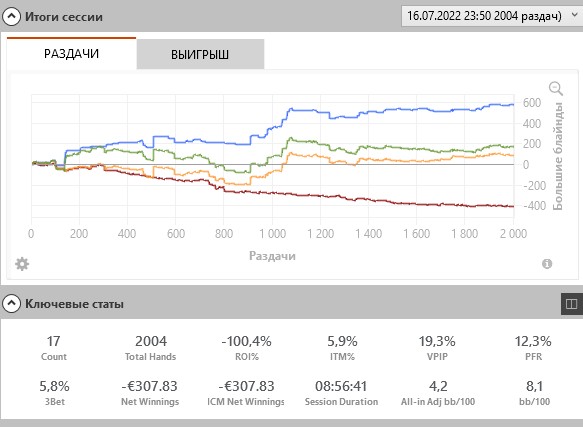
Task: Open the session date dropdown
Action: tap(492, 16)
